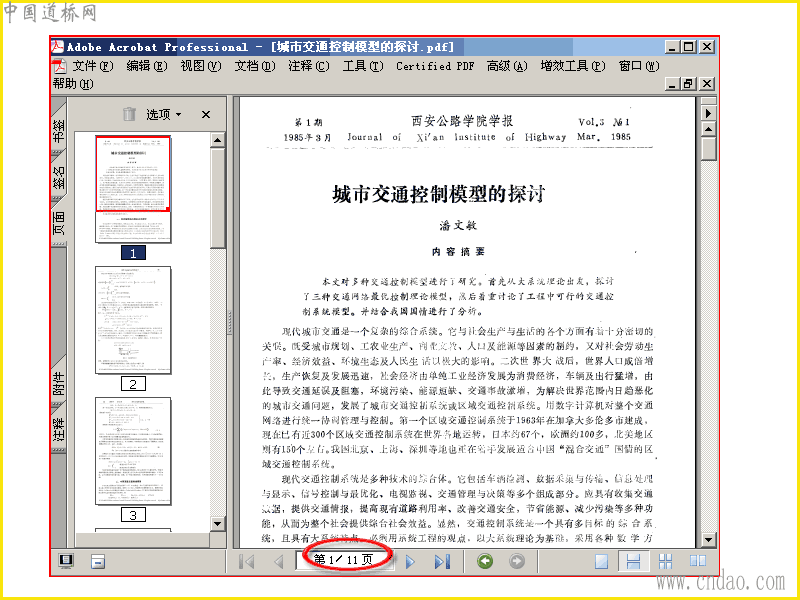Viewport: 800px width, 600px height.
Task: Select the single page layout icon
Action: coord(602,562)
